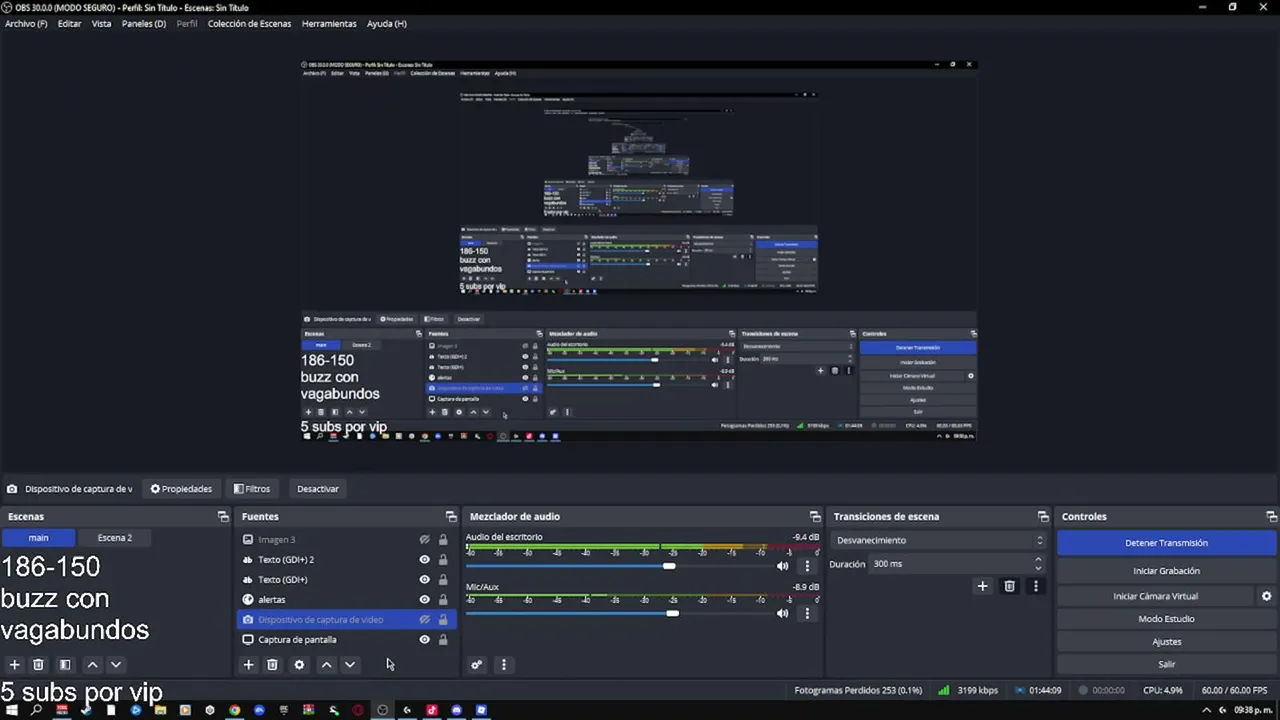This screenshot has width=1280, height=720.
Task: Open Audio del escritorio three-dot menu
Action: pyautogui.click(x=807, y=566)
